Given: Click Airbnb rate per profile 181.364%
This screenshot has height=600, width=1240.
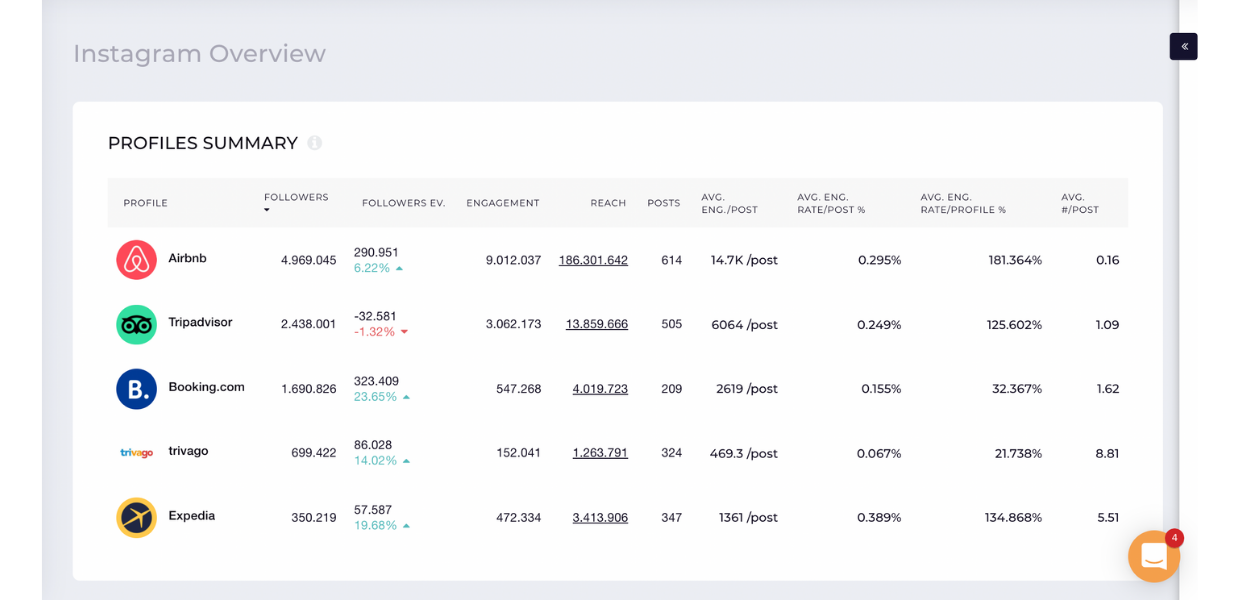Looking at the screenshot, I should (1015, 260).
